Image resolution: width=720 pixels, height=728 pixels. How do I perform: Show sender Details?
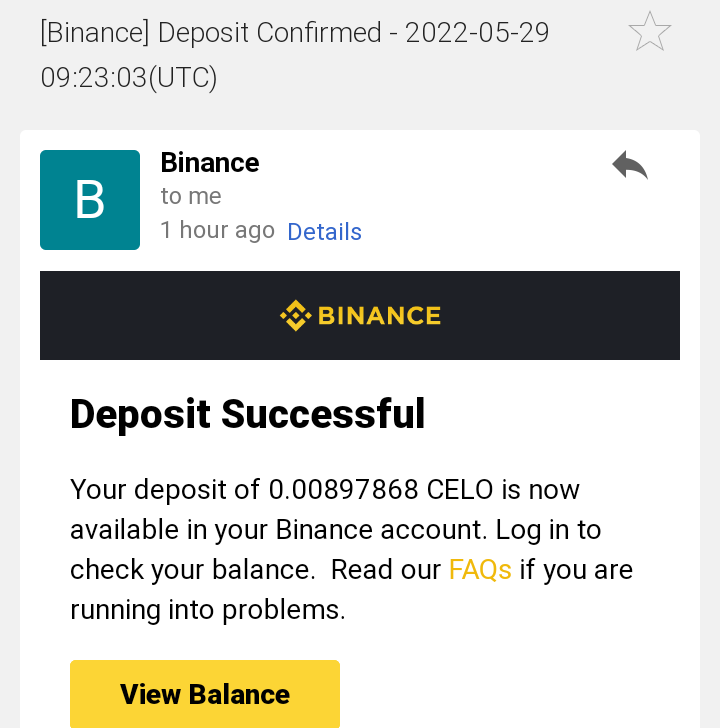pos(324,232)
